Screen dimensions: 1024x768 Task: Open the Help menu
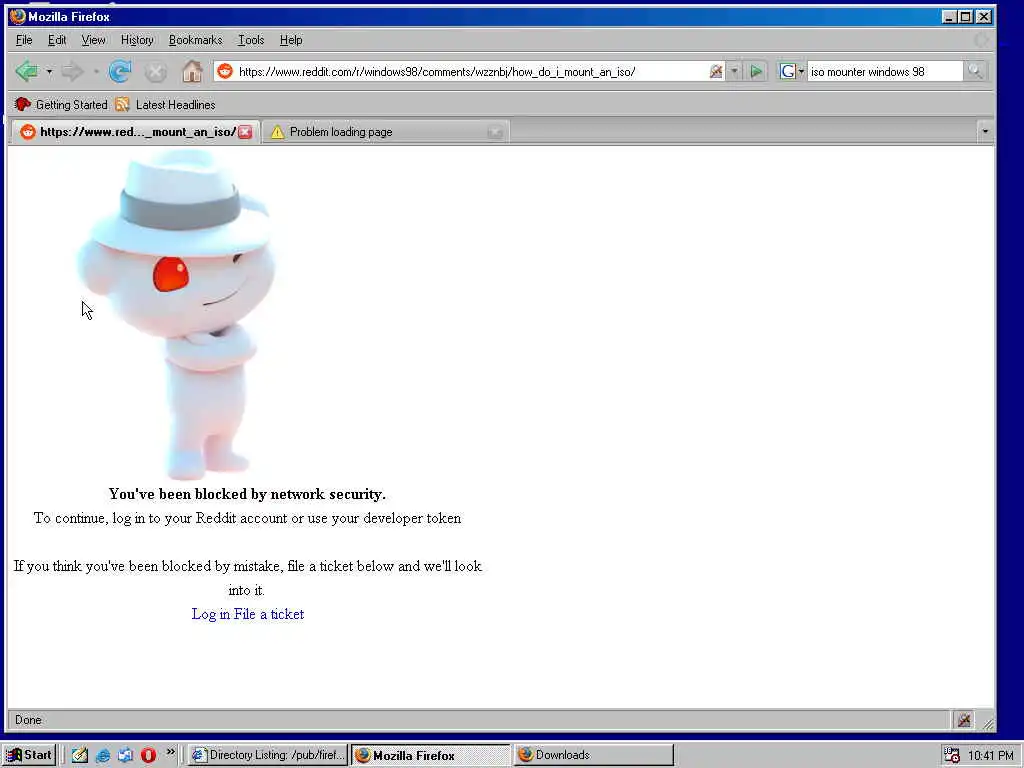[291, 40]
